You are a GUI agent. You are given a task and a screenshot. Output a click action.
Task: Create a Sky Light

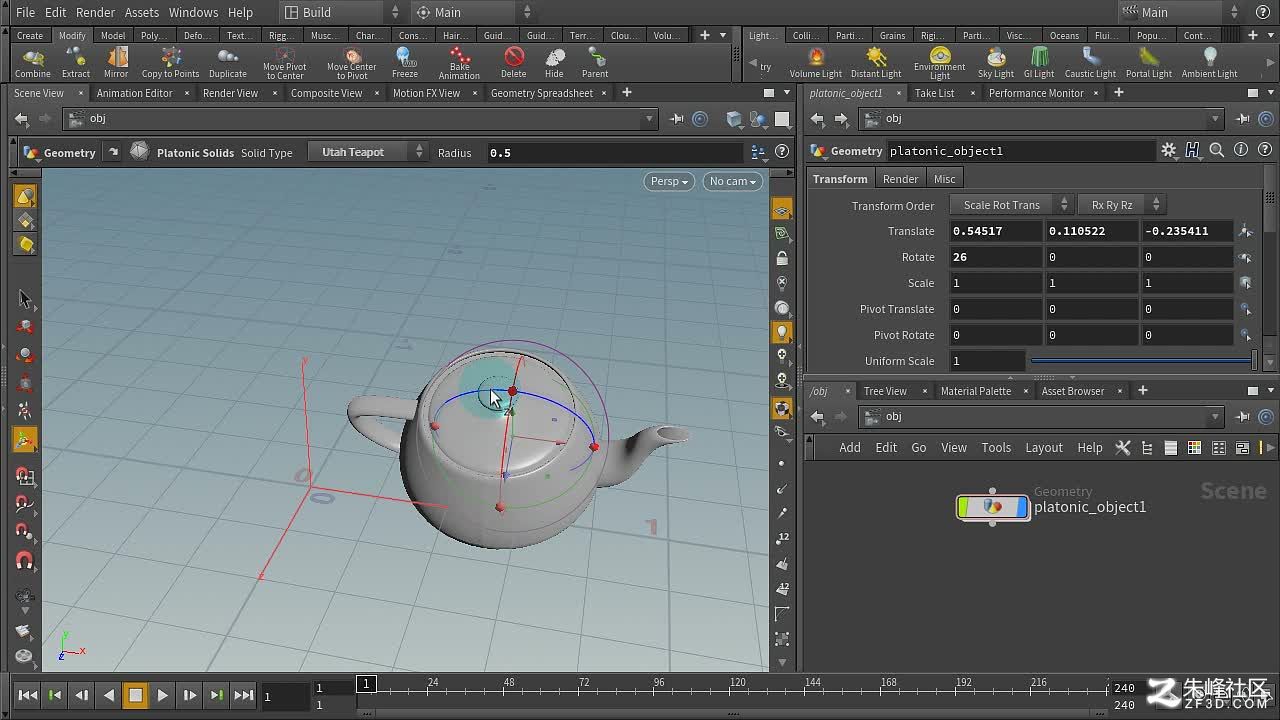click(x=996, y=63)
